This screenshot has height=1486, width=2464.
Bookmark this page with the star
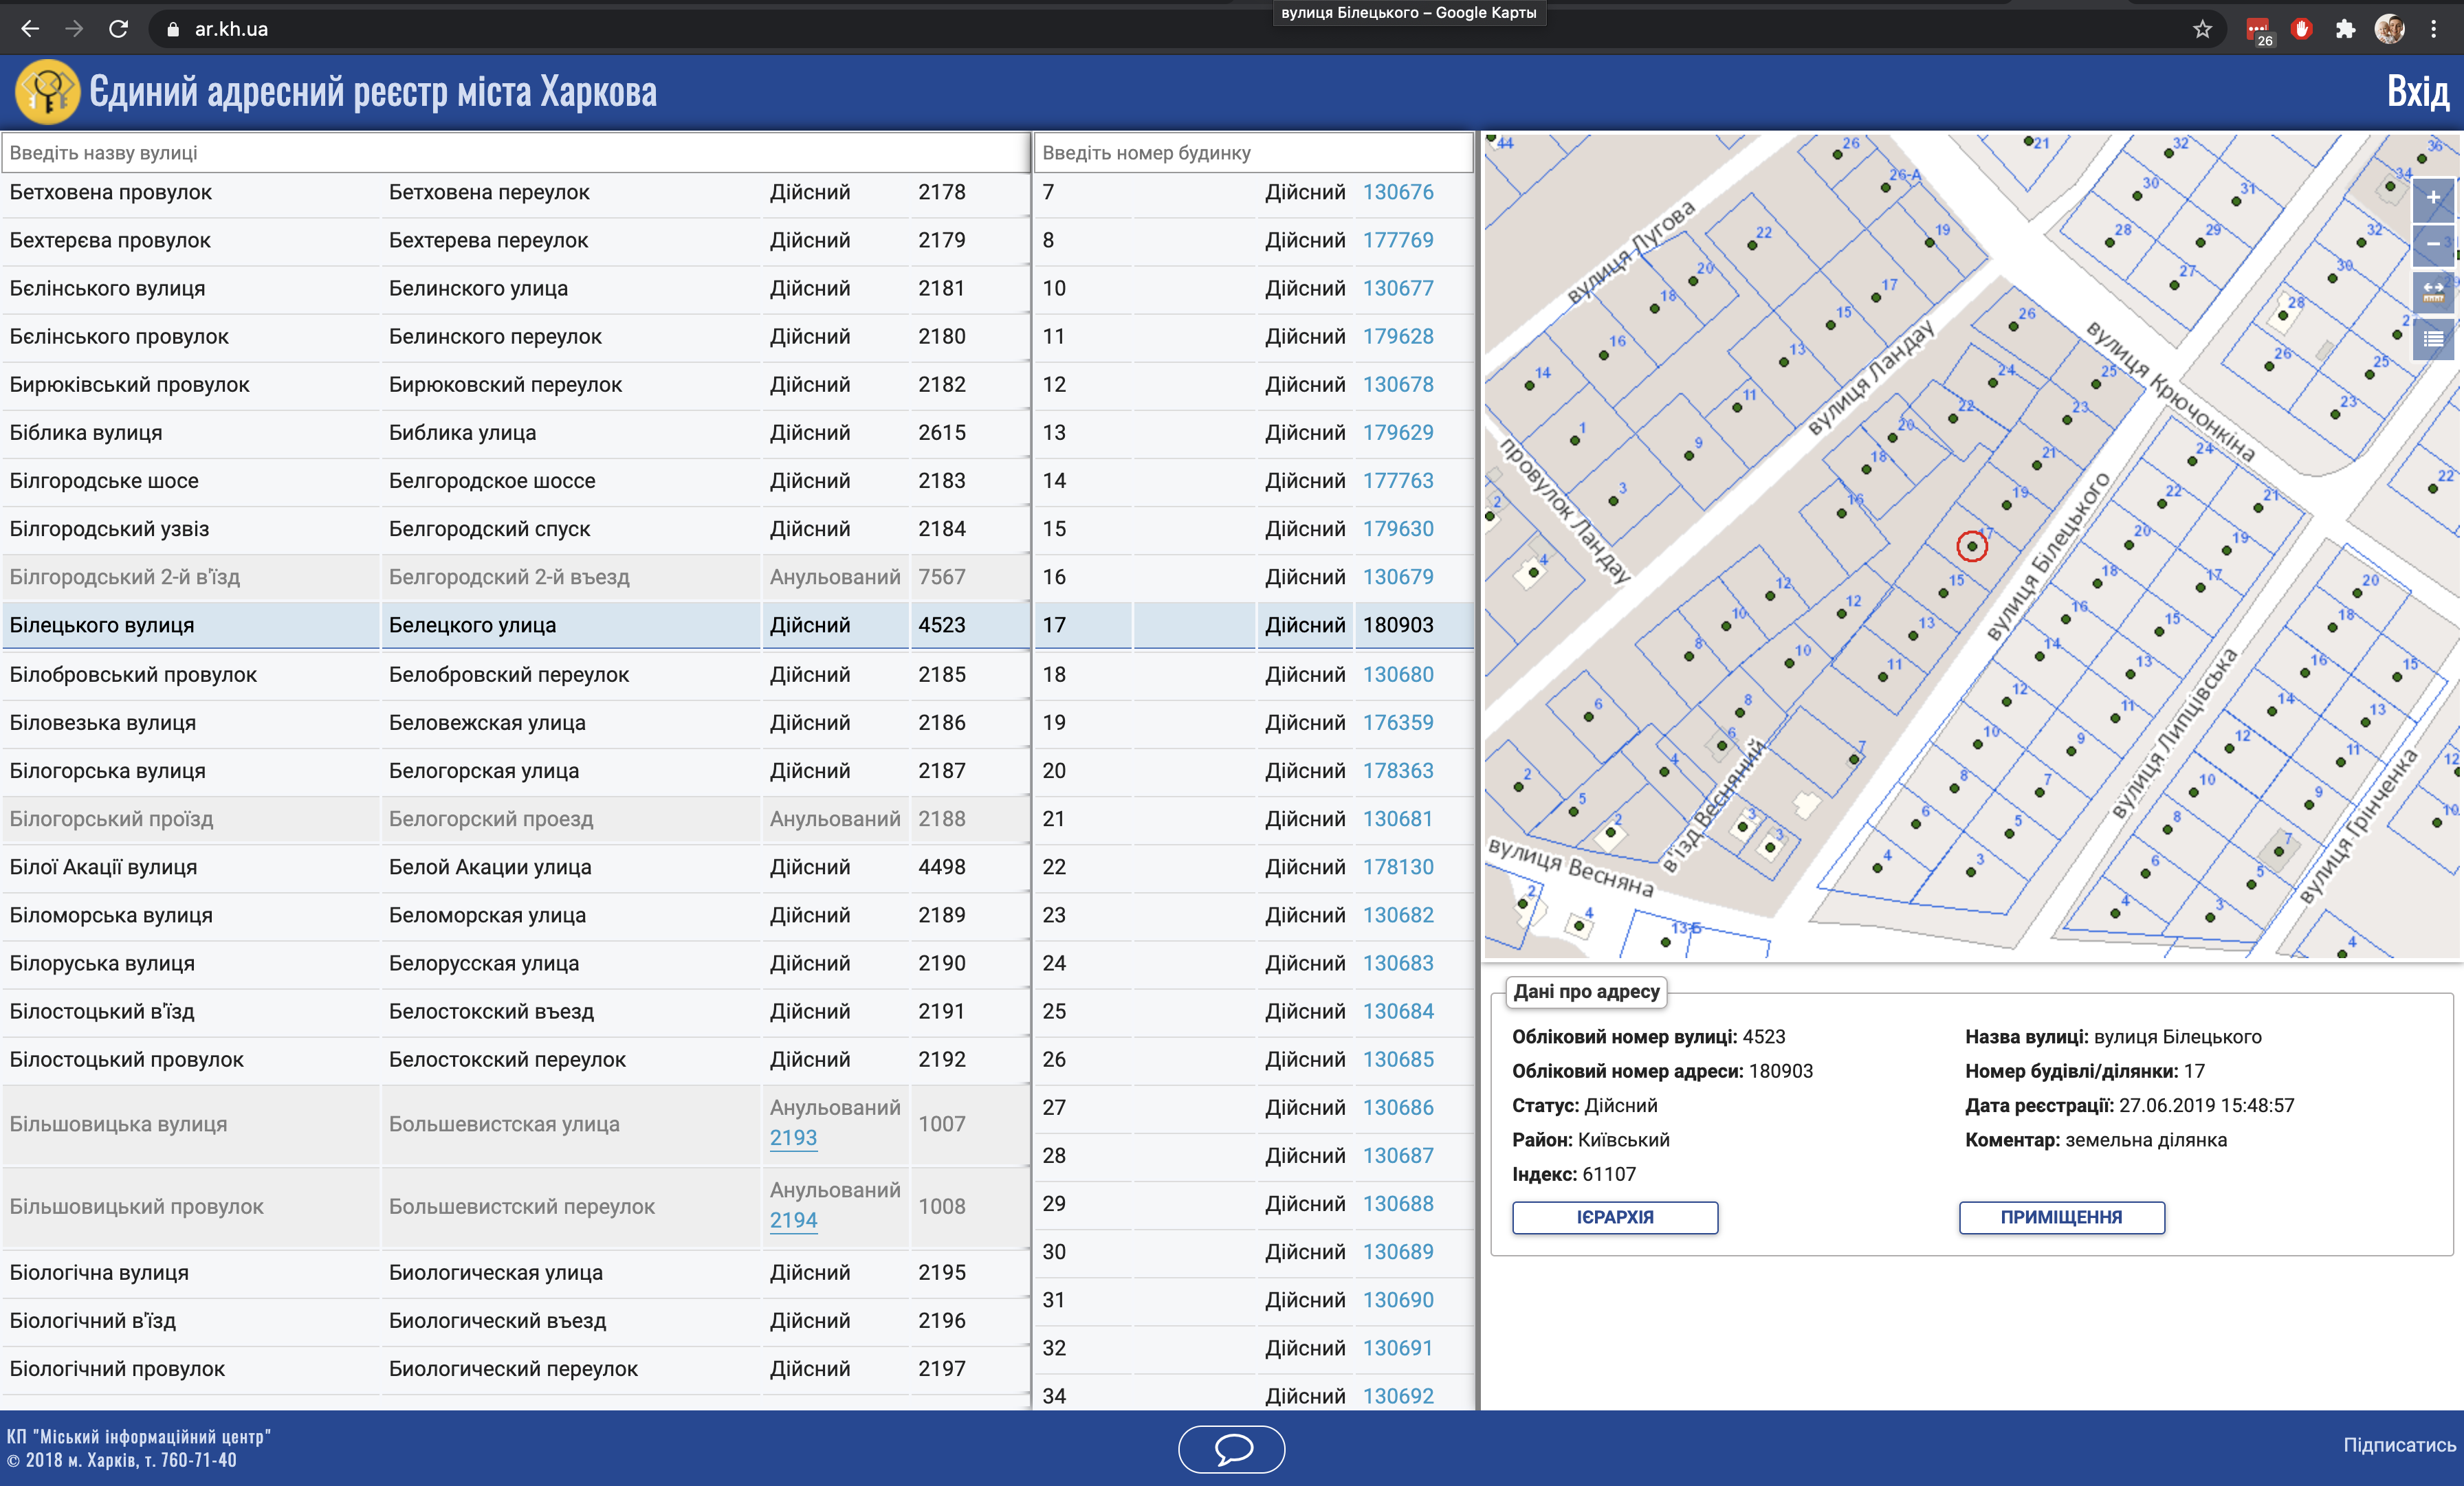click(x=2202, y=29)
